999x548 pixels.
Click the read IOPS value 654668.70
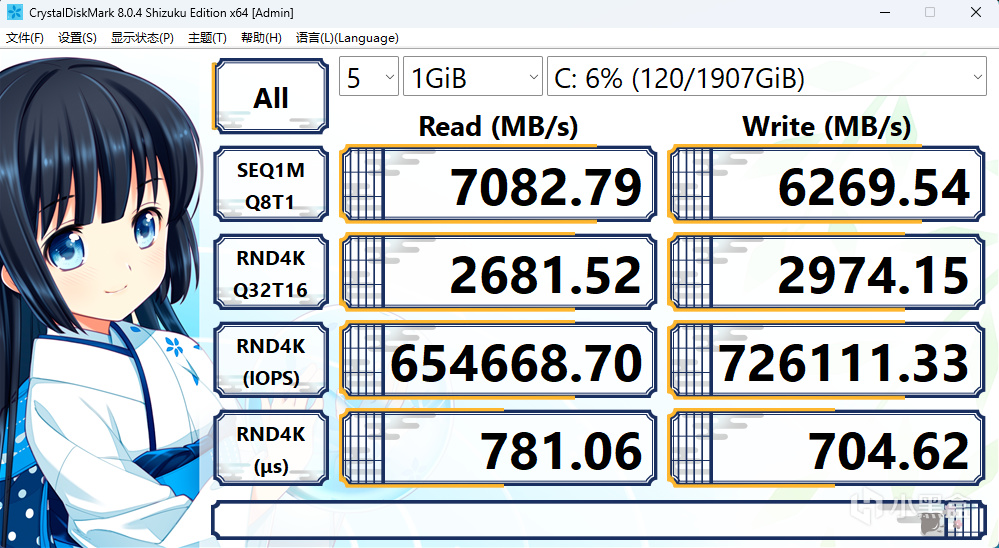(x=499, y=361)
